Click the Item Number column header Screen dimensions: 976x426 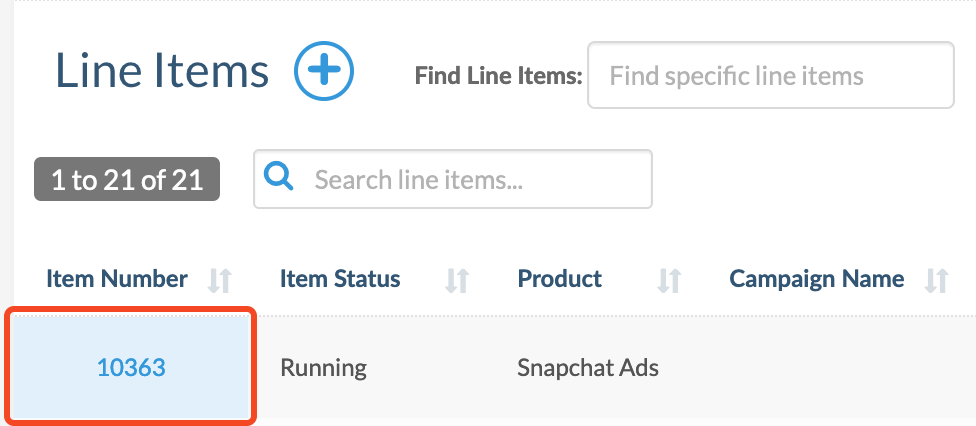pos(116,278)
